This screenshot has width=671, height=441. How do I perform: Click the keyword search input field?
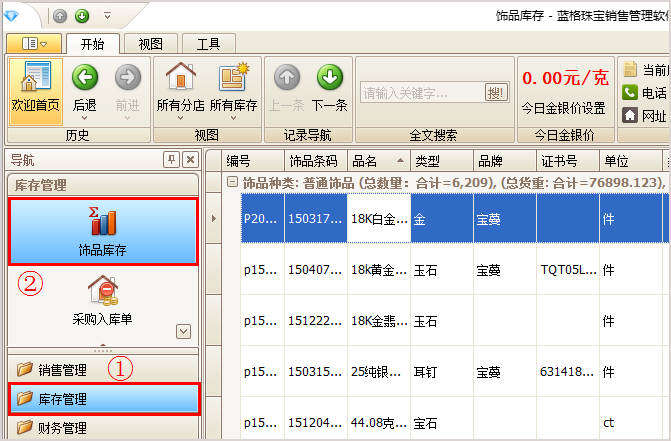(x=420, y=93)
